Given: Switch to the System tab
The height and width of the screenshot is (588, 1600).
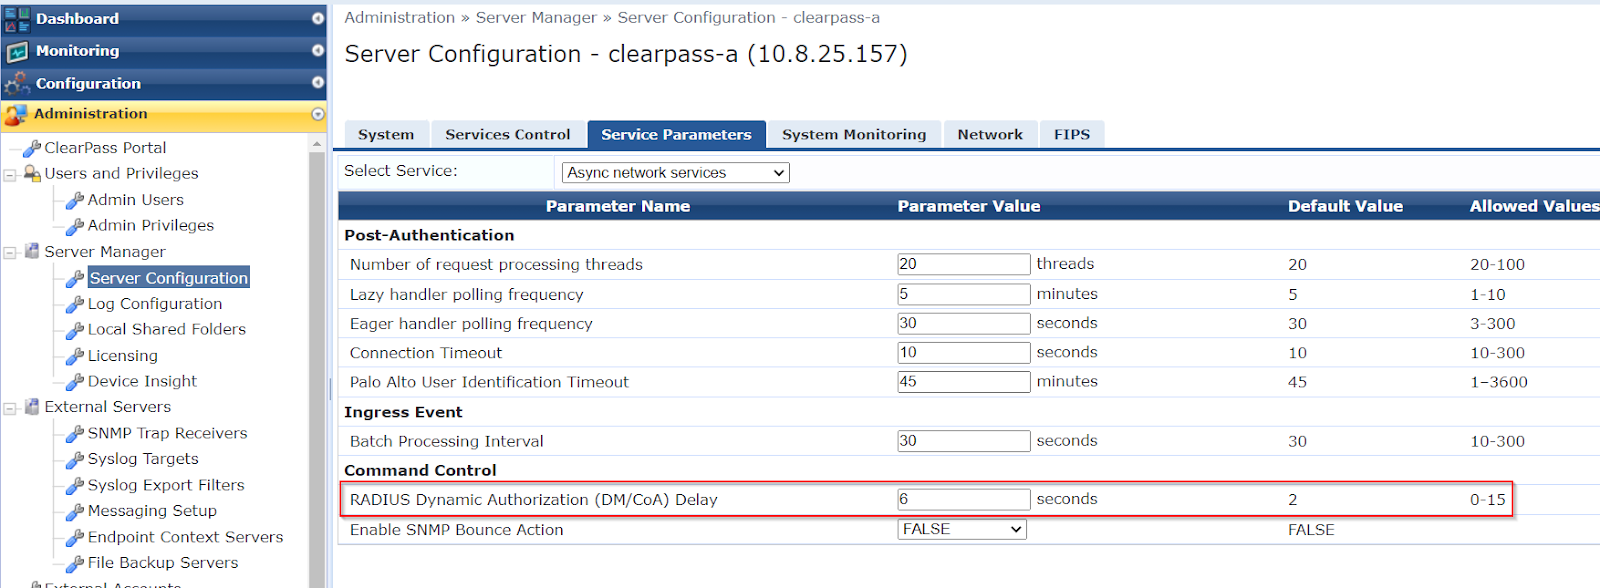Looking at the screenshot, I should click(x=386, y=134).
